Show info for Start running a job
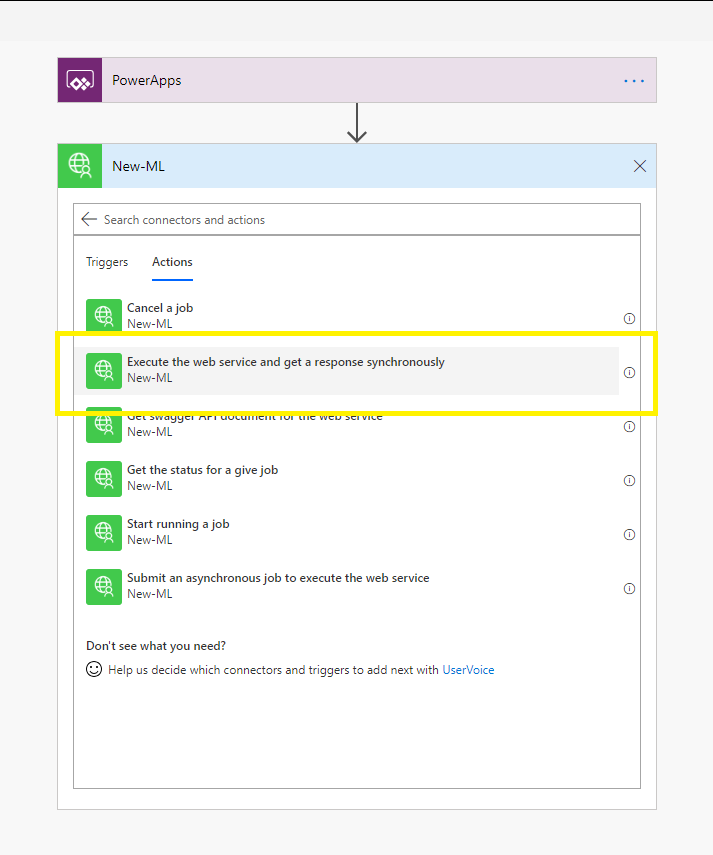Screen dimensions: 713x855 [629, 534]
